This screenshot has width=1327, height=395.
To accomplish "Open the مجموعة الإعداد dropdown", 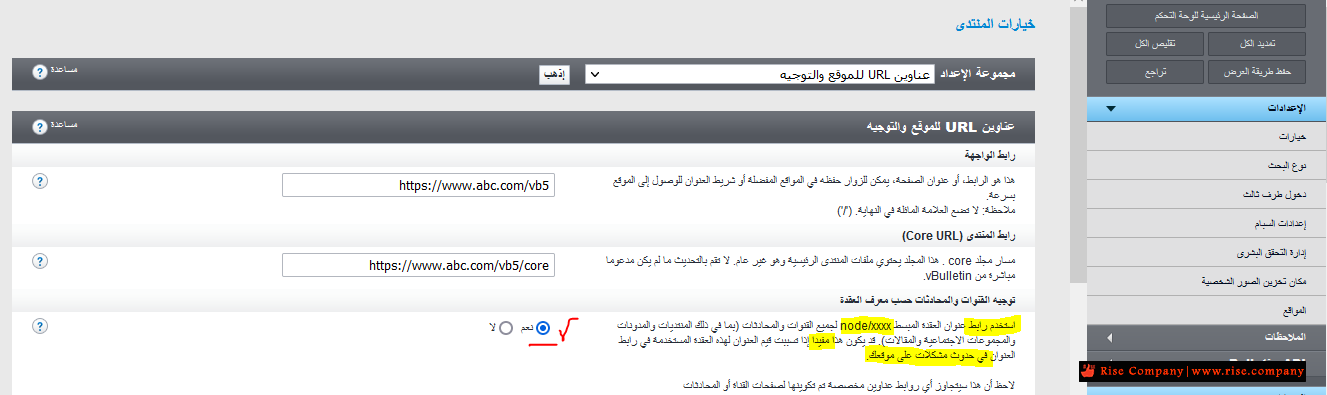I will tap(760, 75).
